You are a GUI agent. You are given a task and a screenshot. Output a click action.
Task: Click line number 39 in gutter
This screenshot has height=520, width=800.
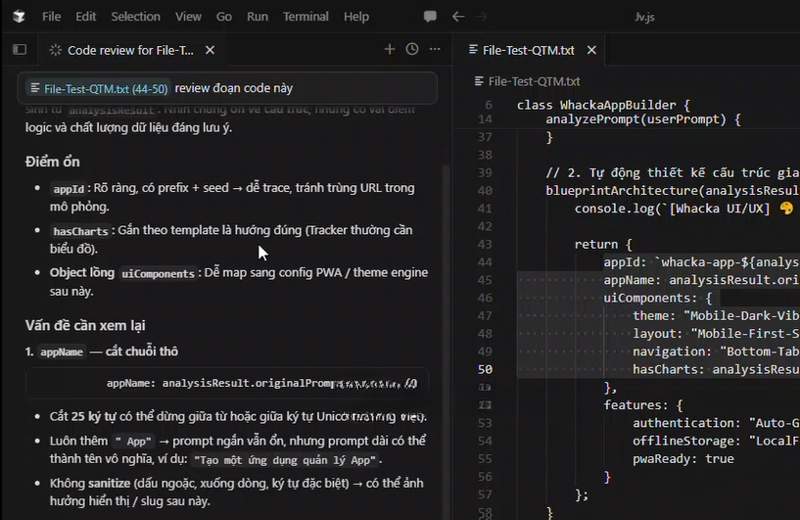click(x=485, y=173)
